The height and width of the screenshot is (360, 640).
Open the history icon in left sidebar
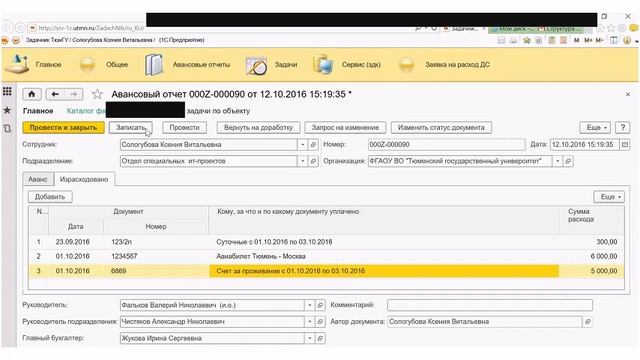coord(7,128)
